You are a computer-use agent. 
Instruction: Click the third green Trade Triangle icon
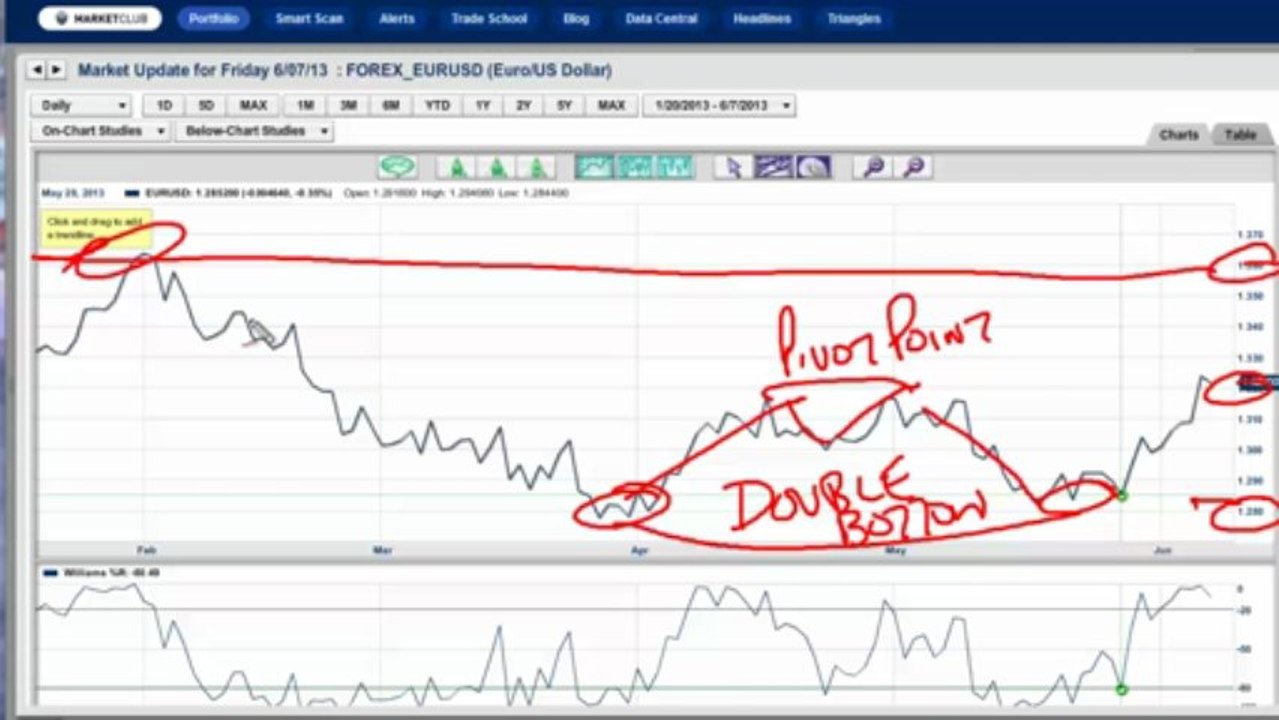(536, 167)
